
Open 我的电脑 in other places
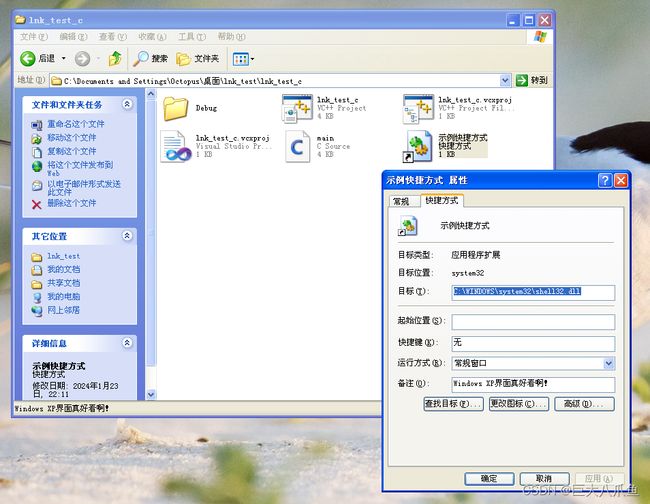(63, 296)
